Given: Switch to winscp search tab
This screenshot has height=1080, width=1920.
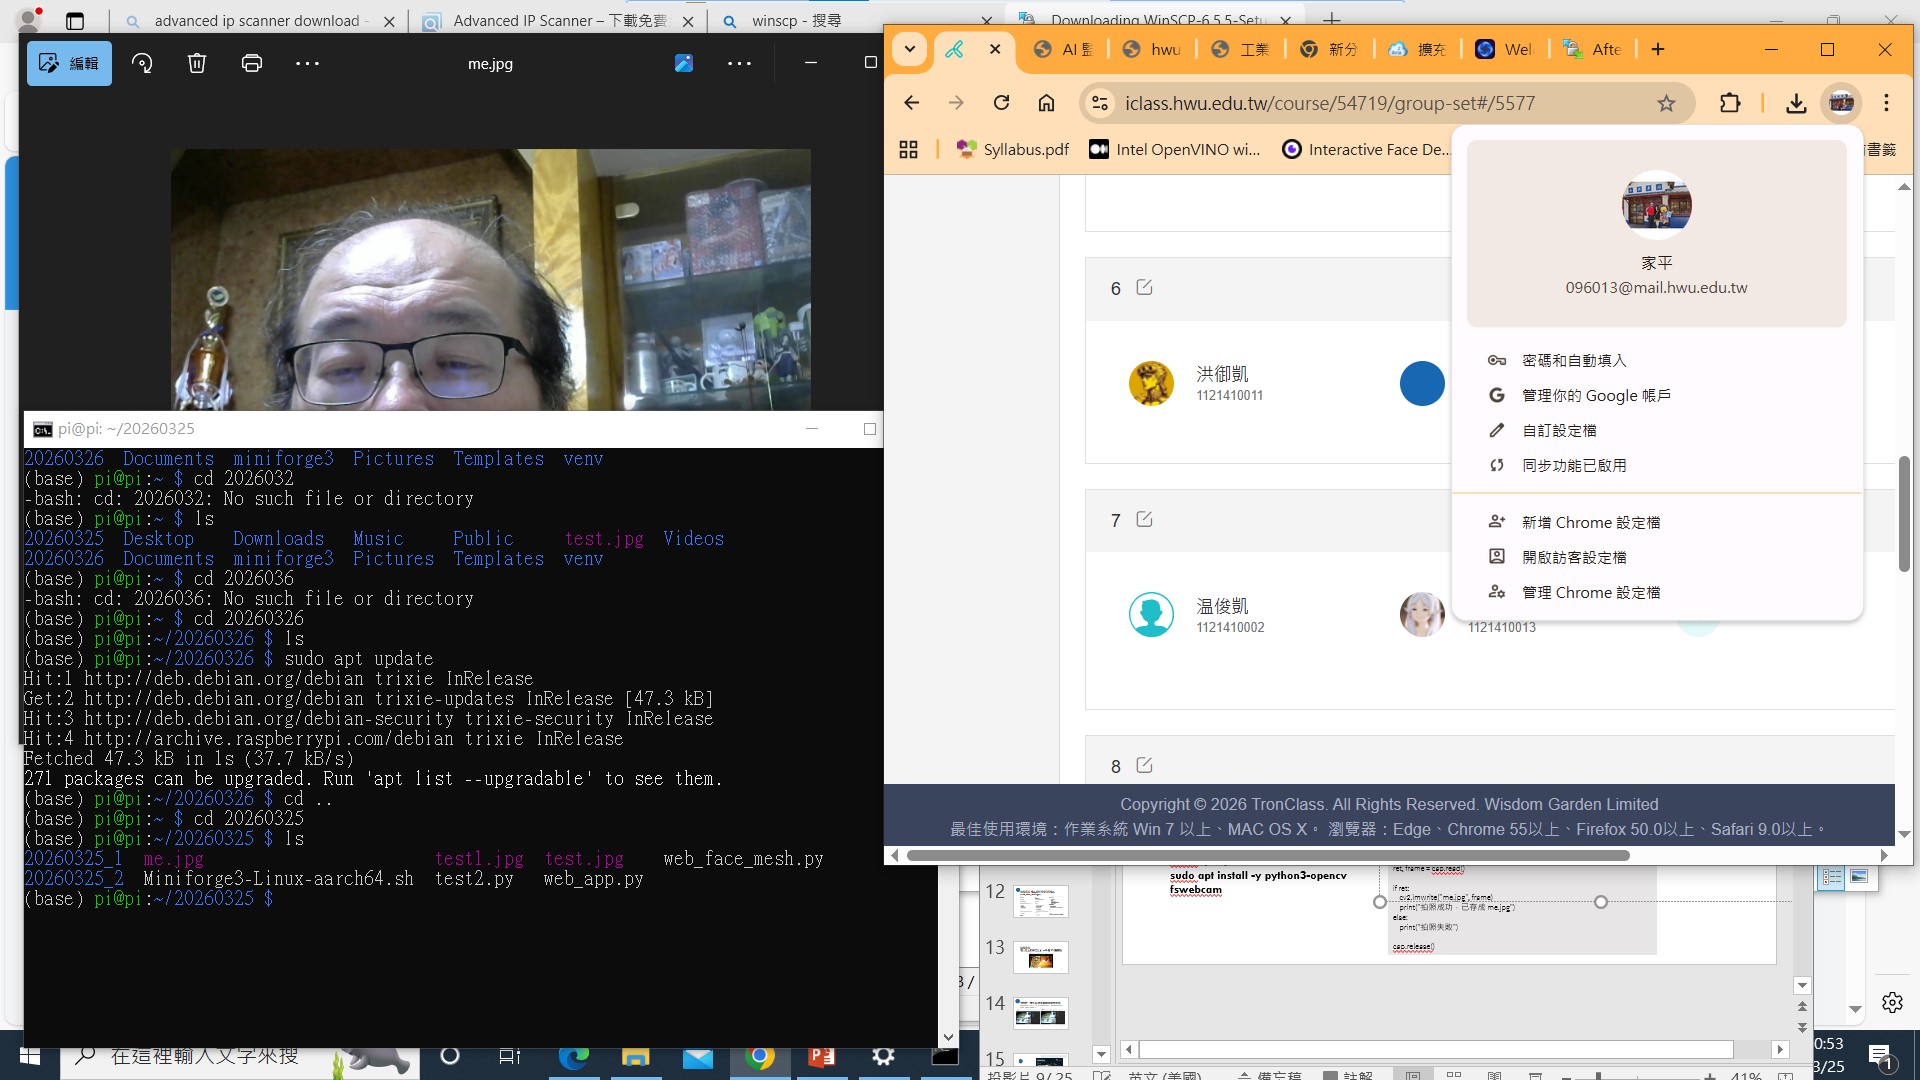Looking at the screenshot, I should tap(795, 21).
